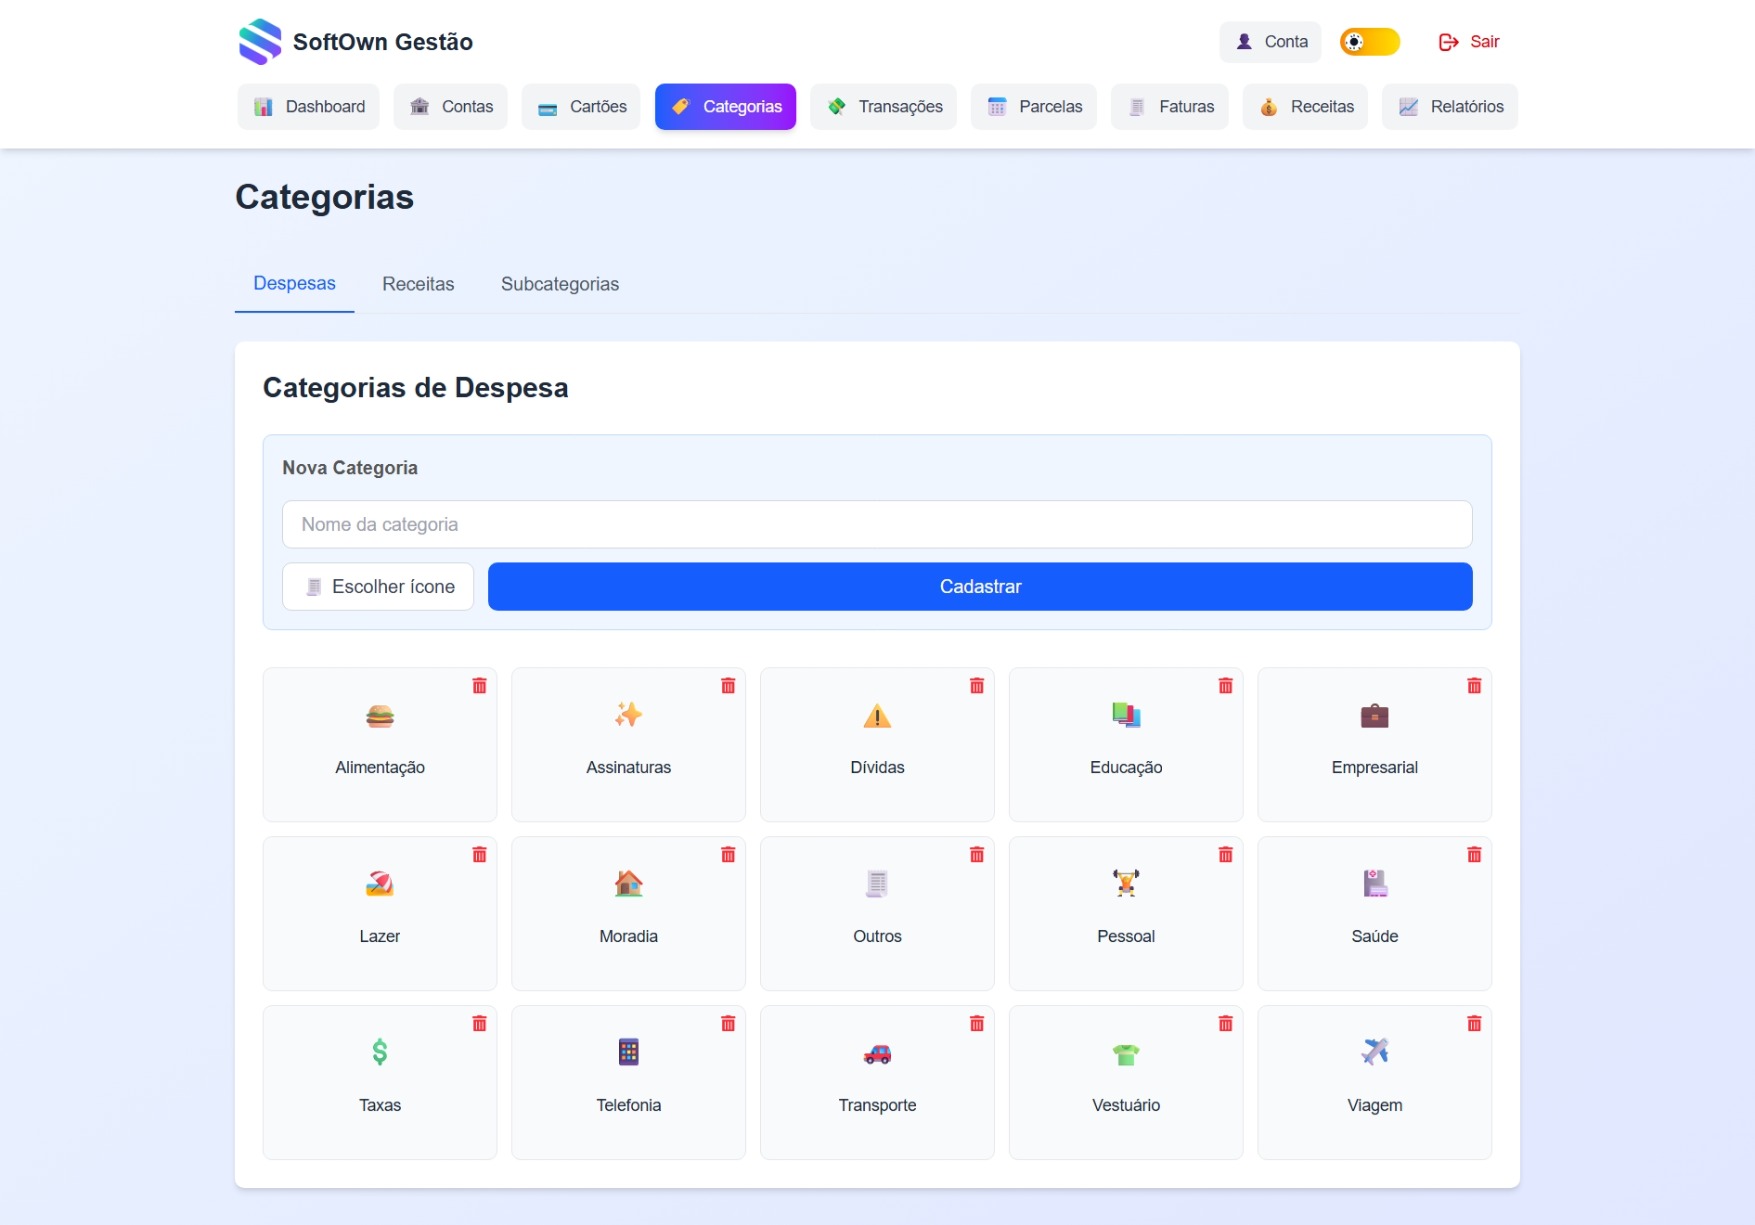
Task: Toggle the dark mode switch
Action: point(1369,42)
